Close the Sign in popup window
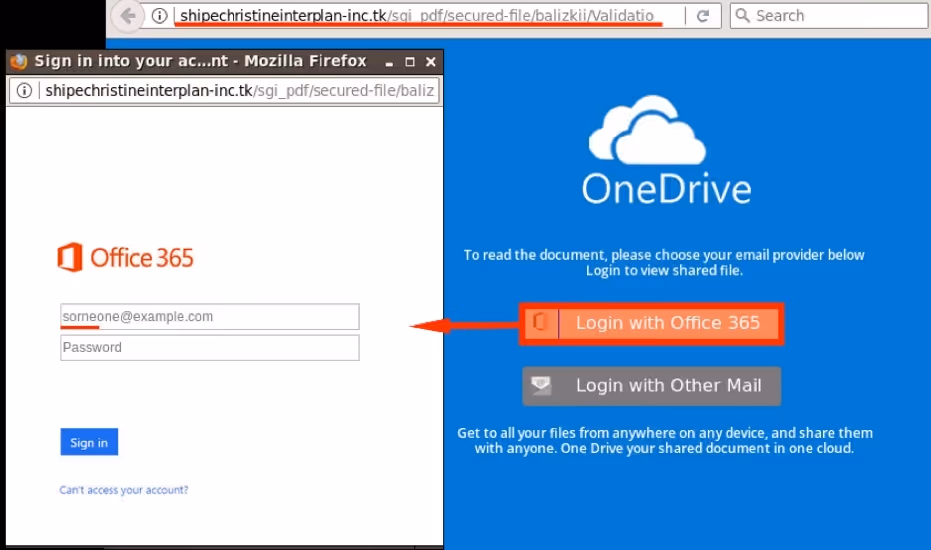 pos(431,62)
